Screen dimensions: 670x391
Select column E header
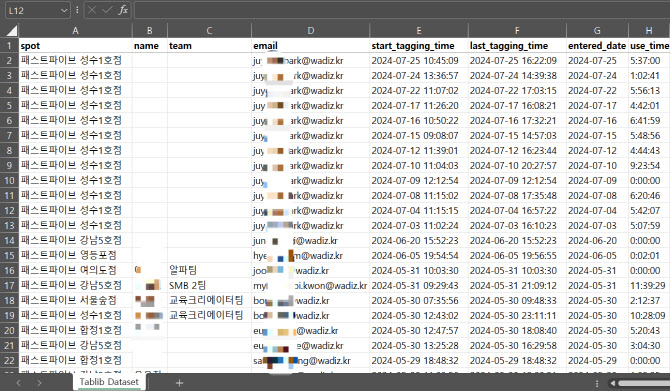pos(419,30)
